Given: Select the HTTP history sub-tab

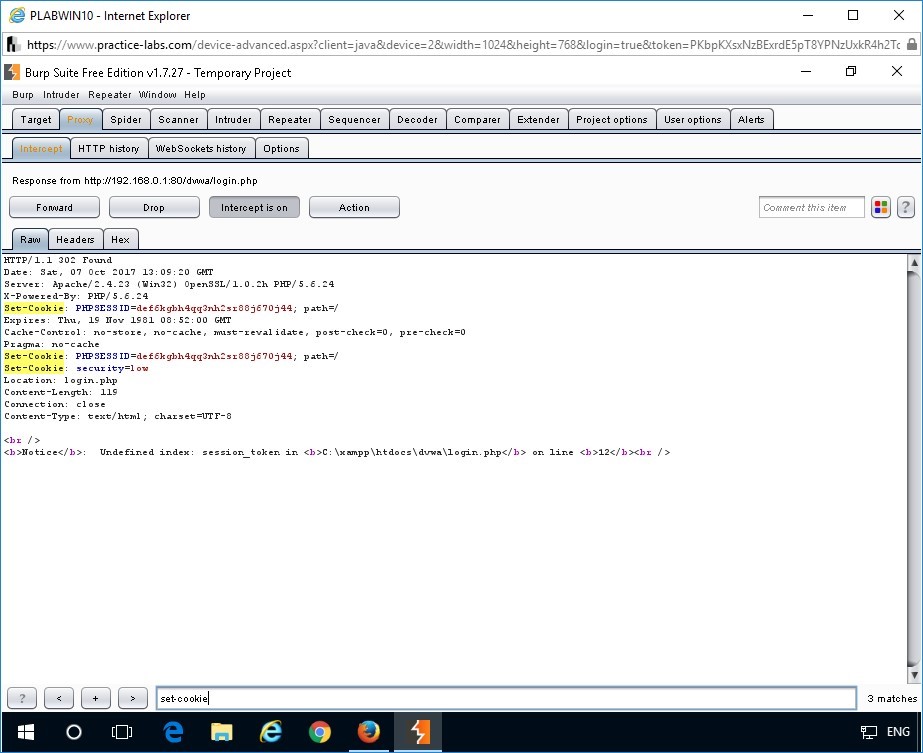Looking at the screenshot, I should point(109,149).
